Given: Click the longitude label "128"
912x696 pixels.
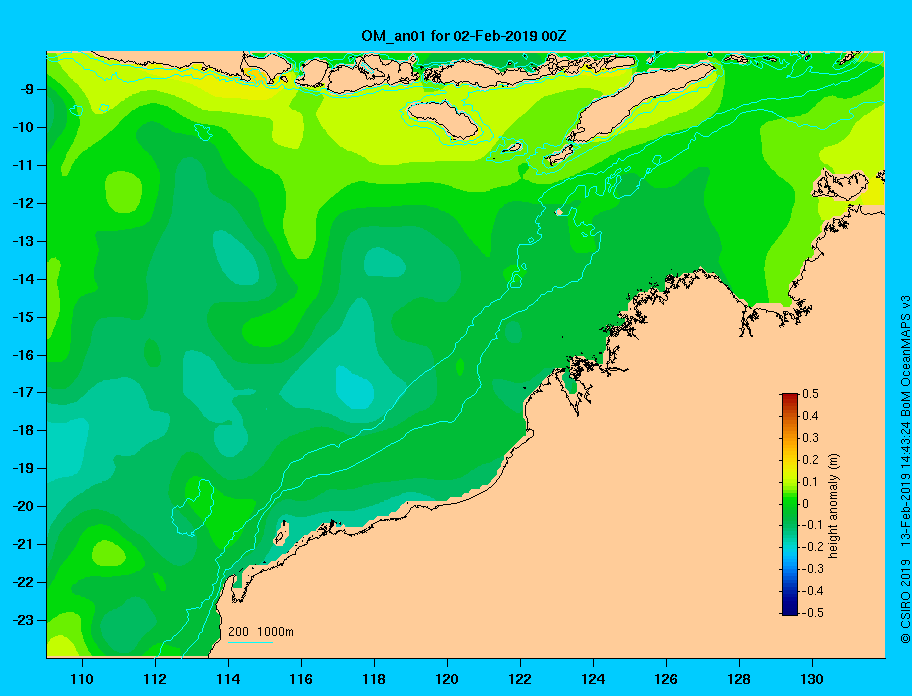Looking at the screenshot, I should [x=739, y=679].
